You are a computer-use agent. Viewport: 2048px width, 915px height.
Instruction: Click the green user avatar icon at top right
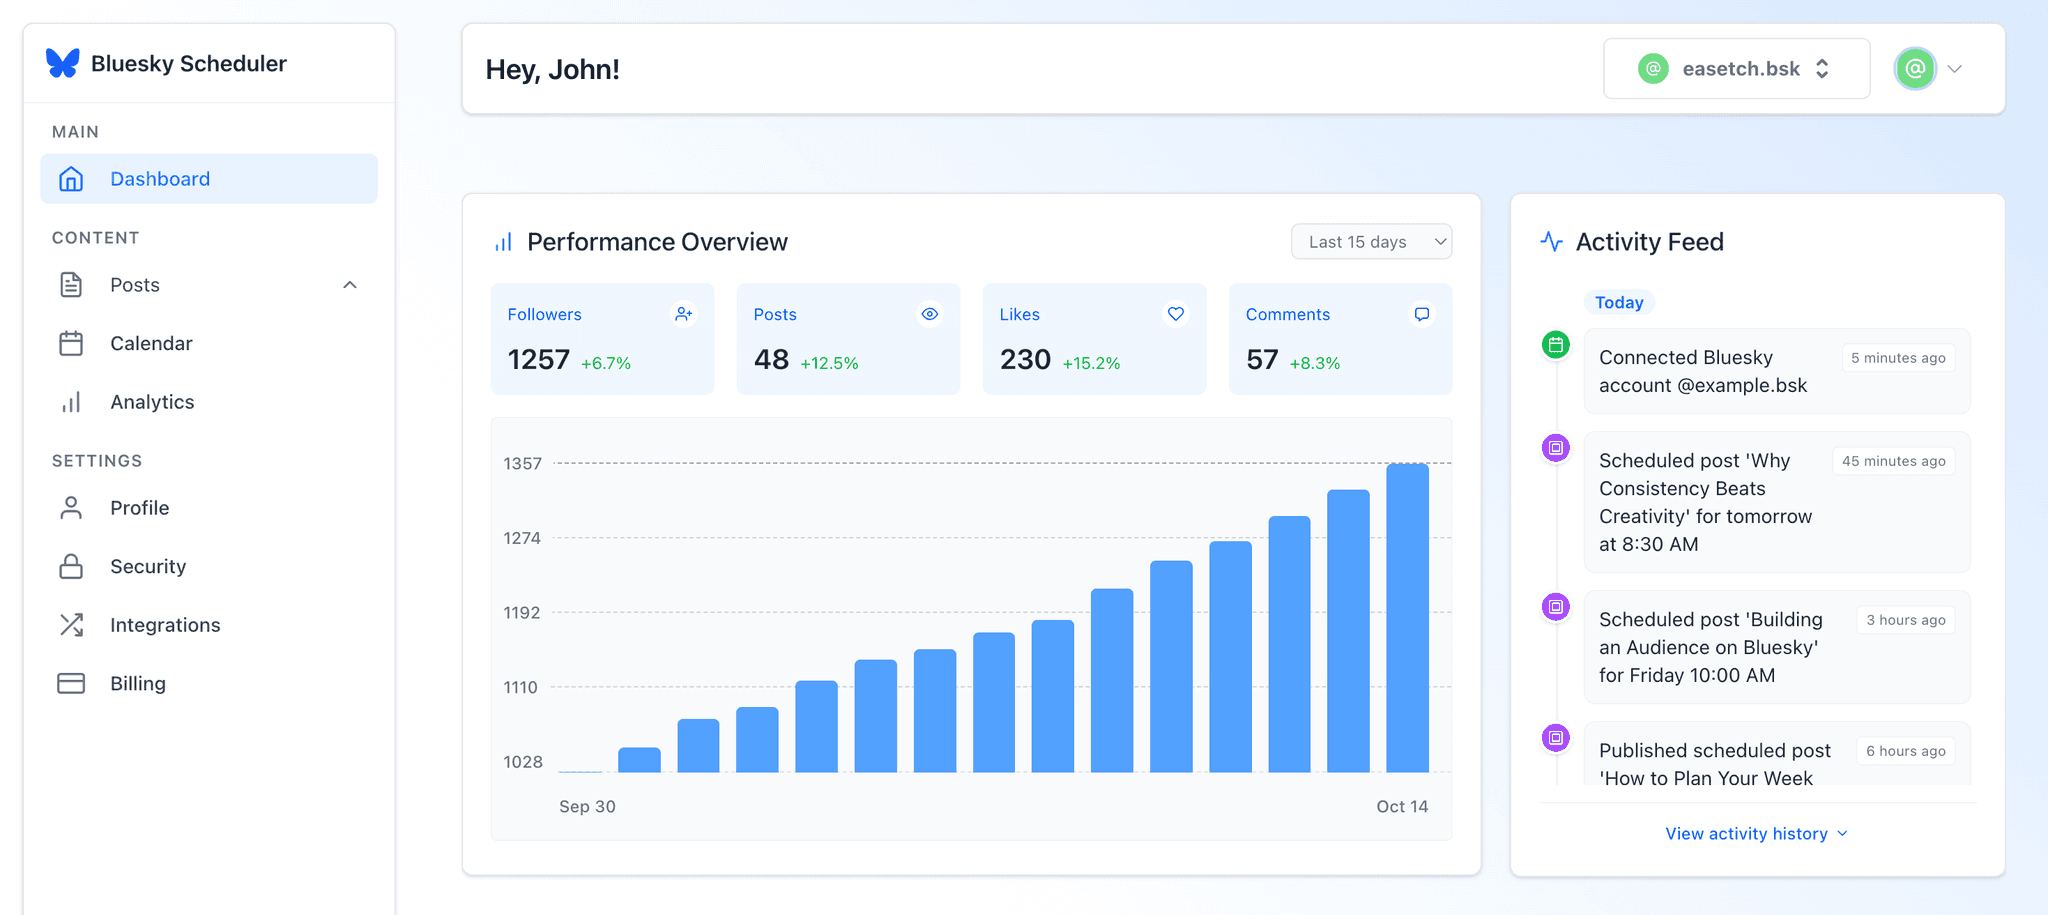point(1914,69)
